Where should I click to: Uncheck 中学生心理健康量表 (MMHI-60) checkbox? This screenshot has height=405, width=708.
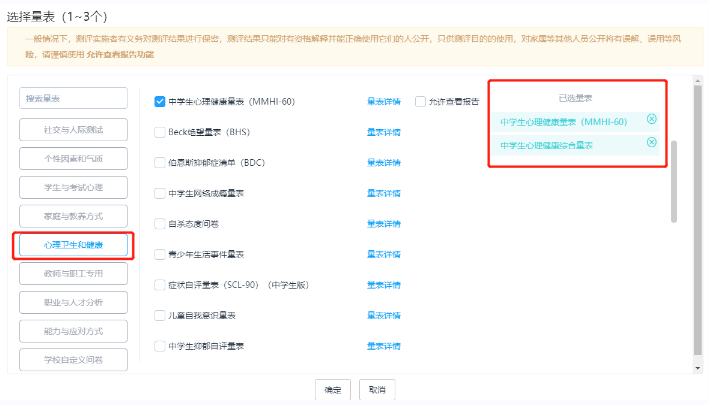(x=160, y=101)
